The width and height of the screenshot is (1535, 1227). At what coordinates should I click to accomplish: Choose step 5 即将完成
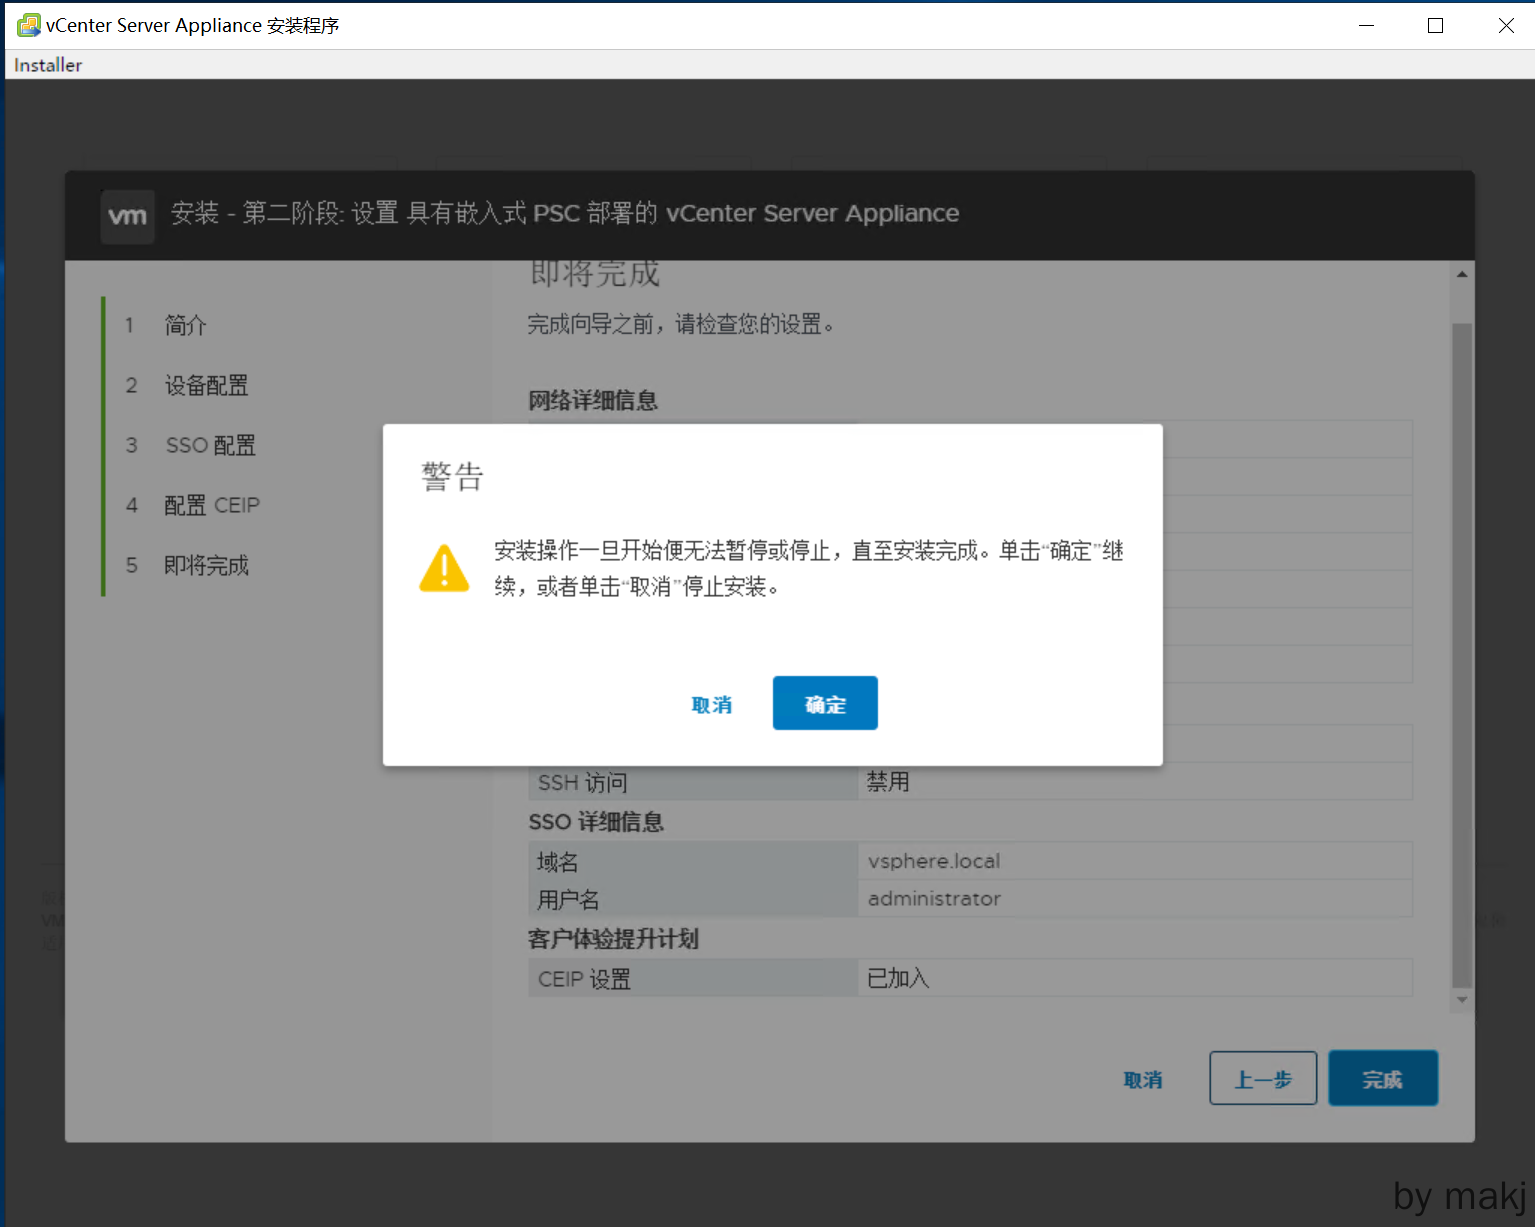(206, 565)
